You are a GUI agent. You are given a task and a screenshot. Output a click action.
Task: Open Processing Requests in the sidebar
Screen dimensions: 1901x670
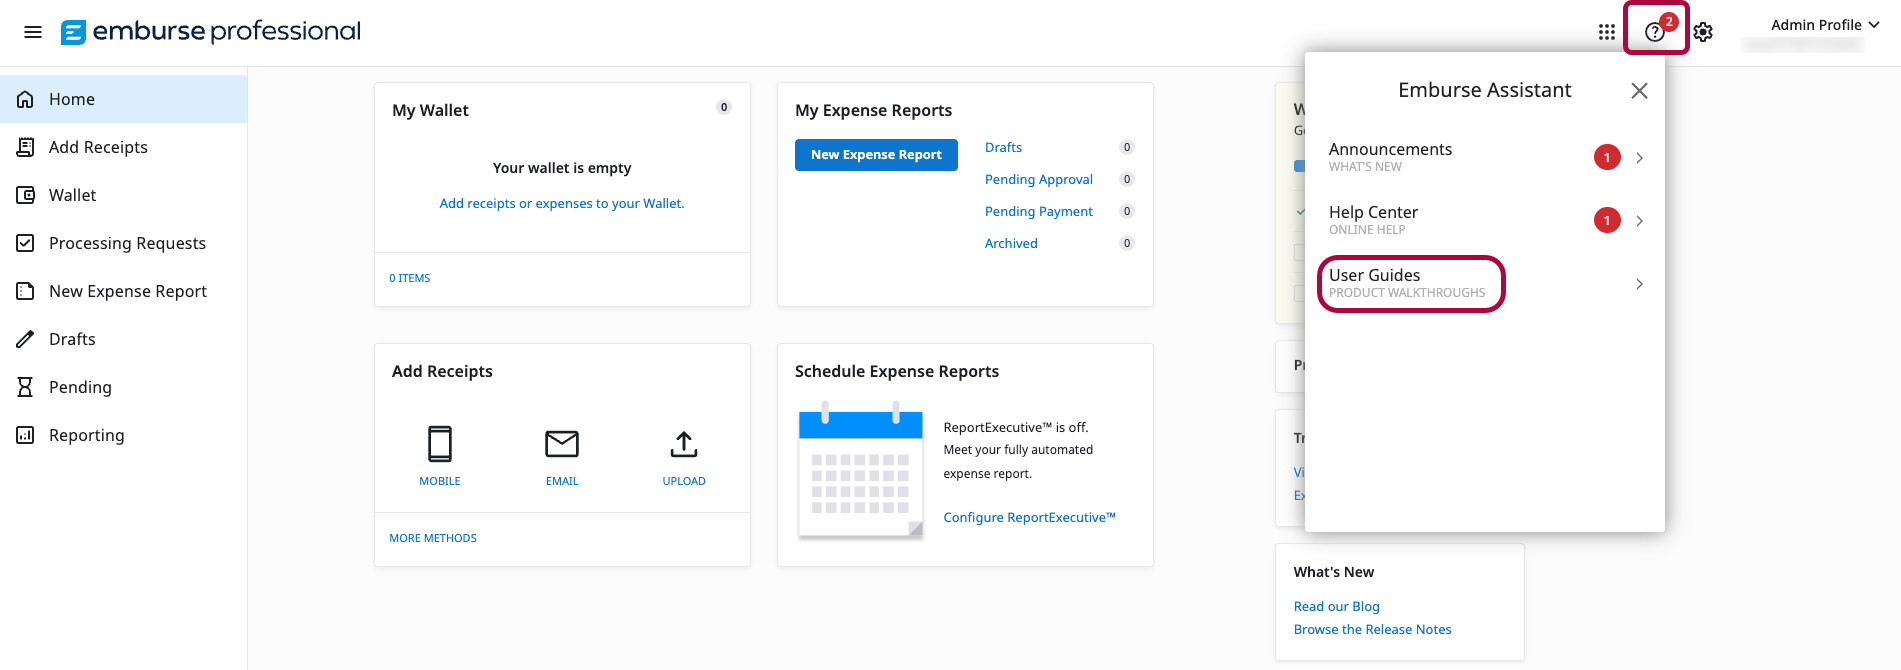124,243
